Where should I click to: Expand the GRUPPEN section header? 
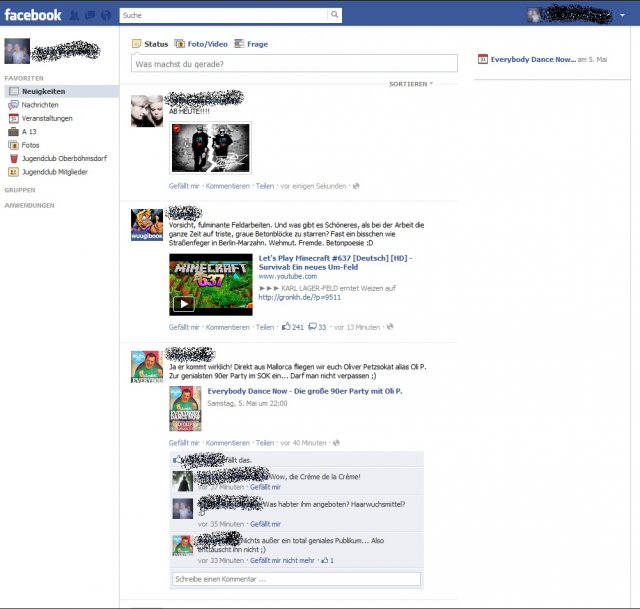tap(20, 190)
